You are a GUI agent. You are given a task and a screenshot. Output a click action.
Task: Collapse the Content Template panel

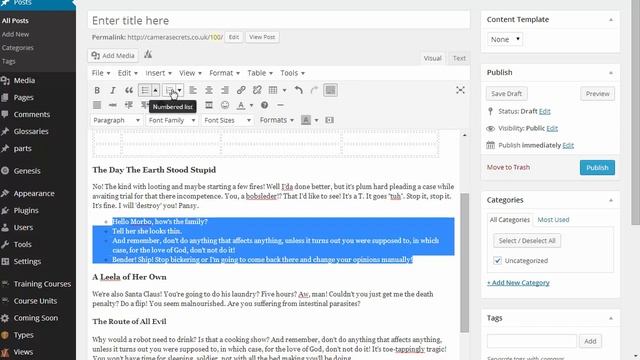[611, 20]
